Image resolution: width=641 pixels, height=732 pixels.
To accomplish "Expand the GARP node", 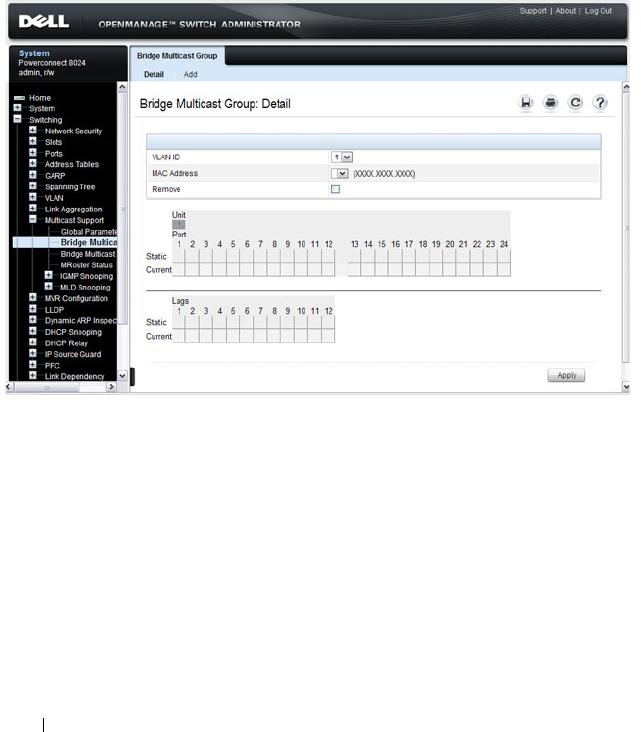I will pos(33,175).
